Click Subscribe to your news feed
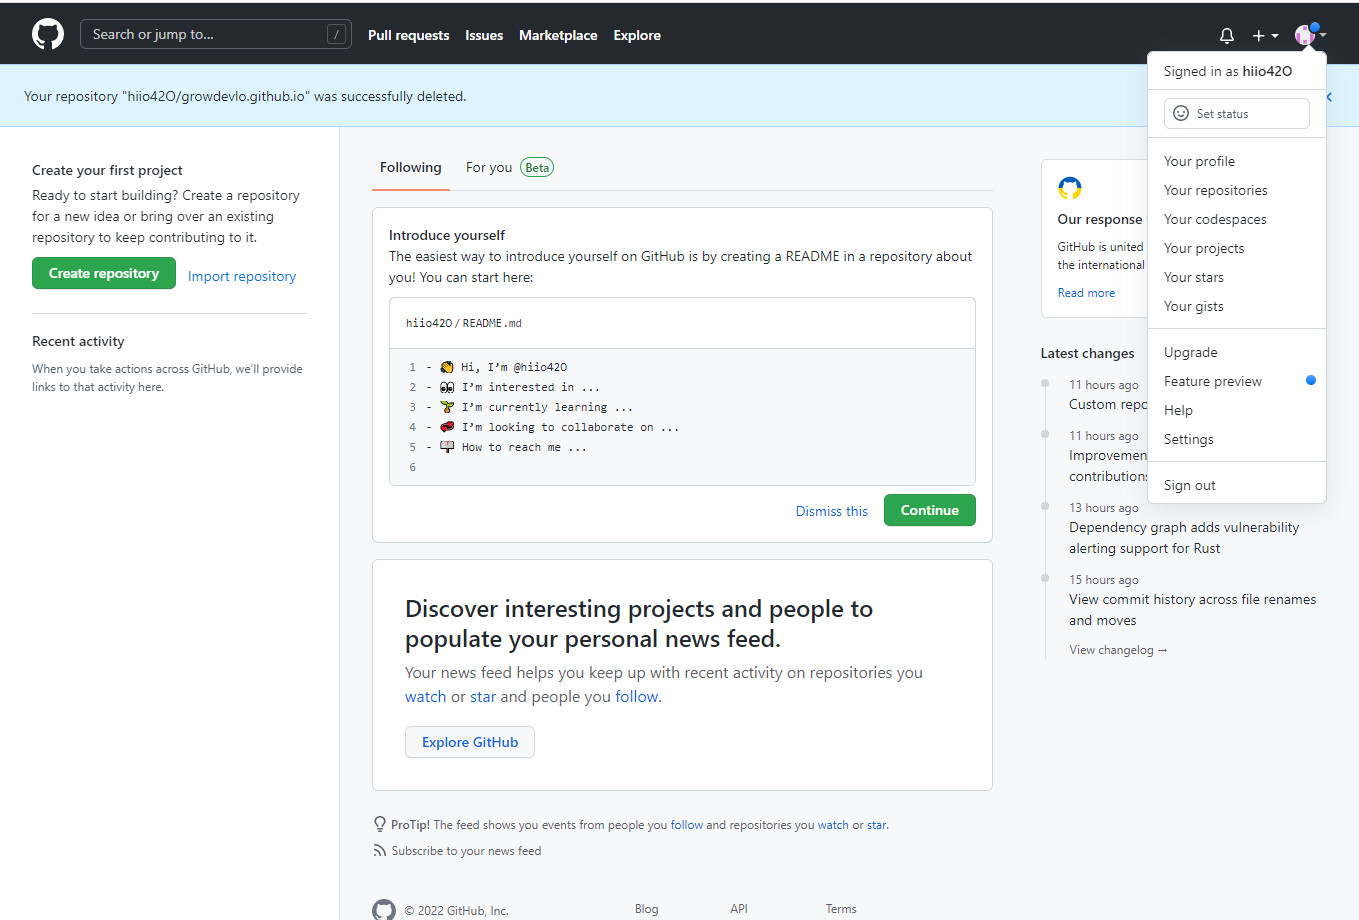The image size is (1359, 920). pyautogui.click(x=466, y=851)
